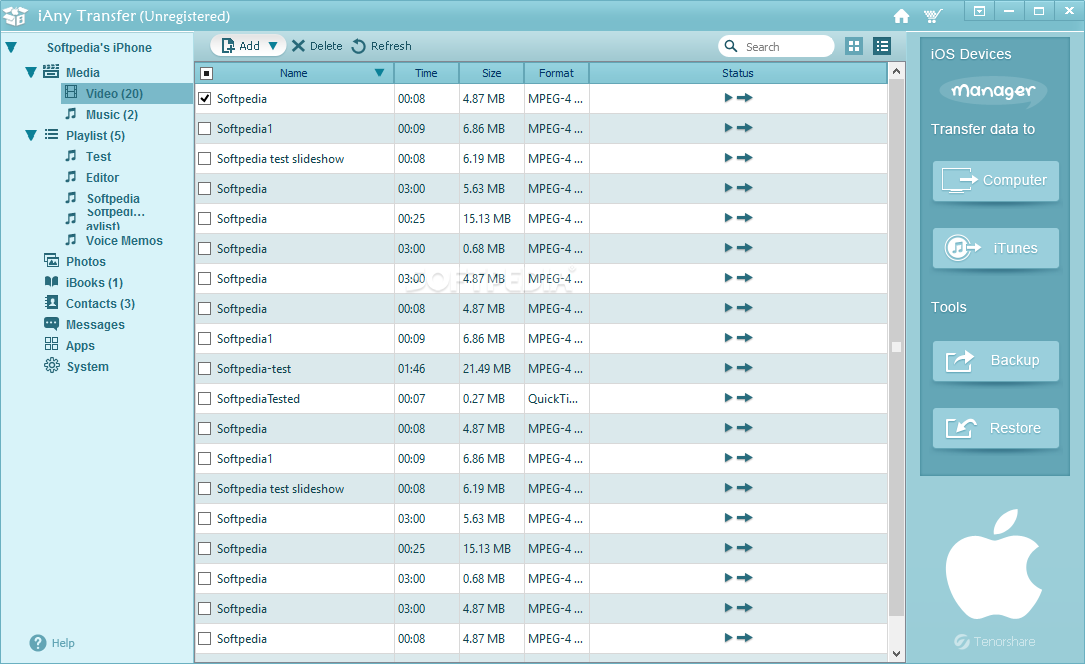Click the Refresh toolbar button

381,46
